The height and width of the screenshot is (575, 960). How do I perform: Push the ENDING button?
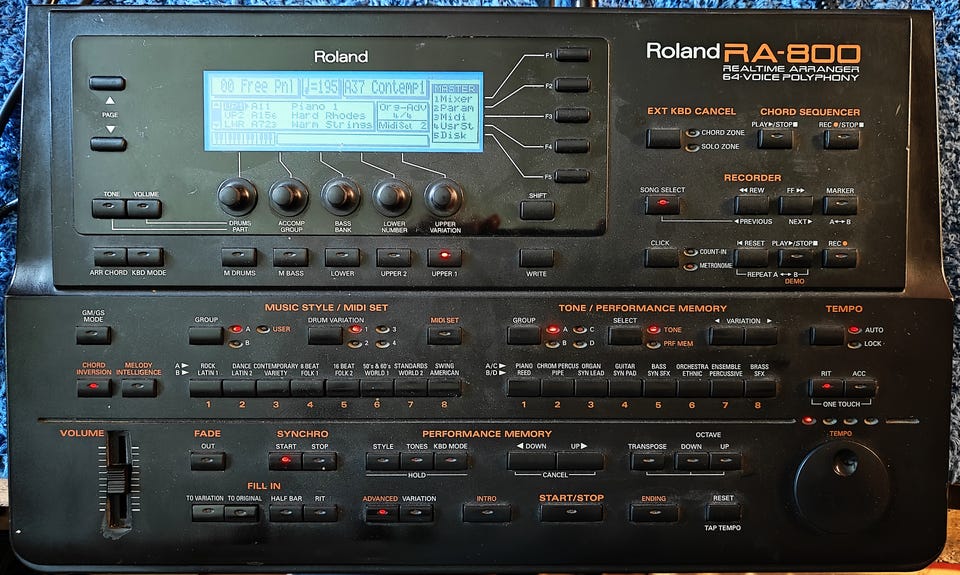(654, 513)
